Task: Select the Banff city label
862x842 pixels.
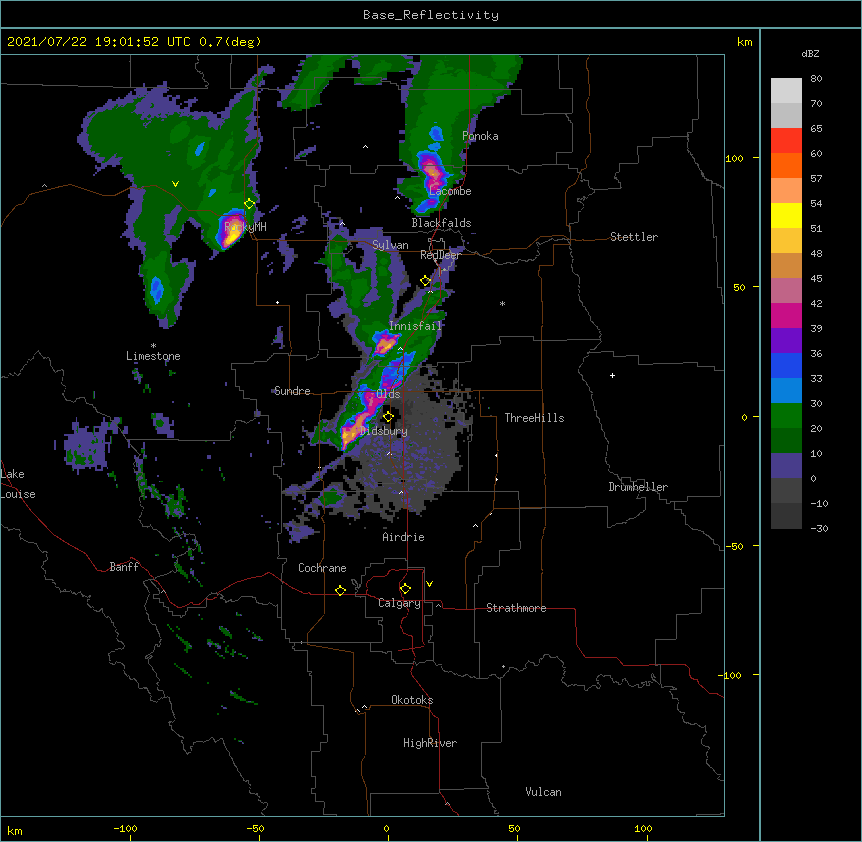Action: point(124,567)
